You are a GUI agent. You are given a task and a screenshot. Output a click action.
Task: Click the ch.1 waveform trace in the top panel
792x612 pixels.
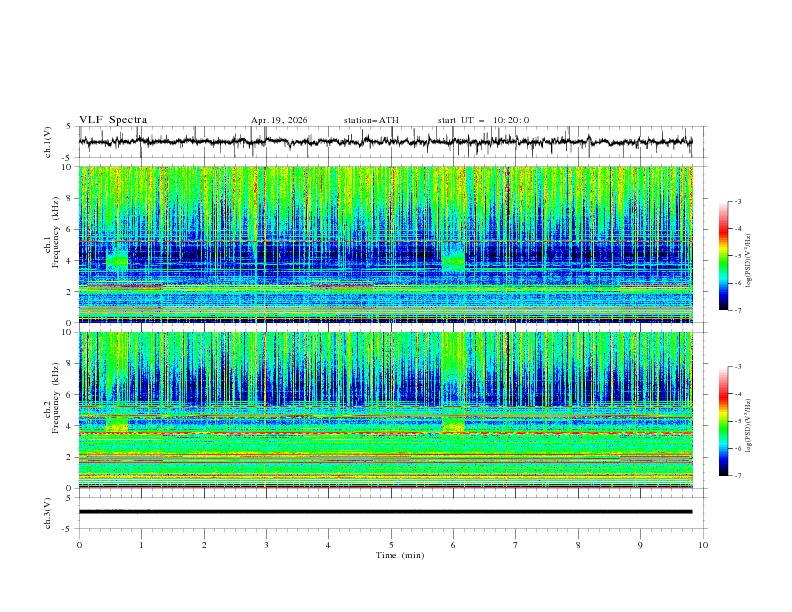coord(385,141)
